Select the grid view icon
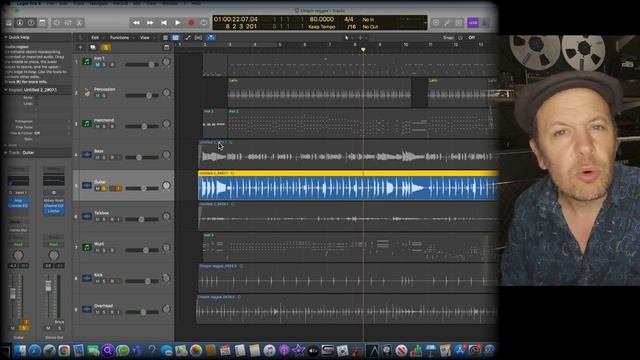 tap(176, 38)
